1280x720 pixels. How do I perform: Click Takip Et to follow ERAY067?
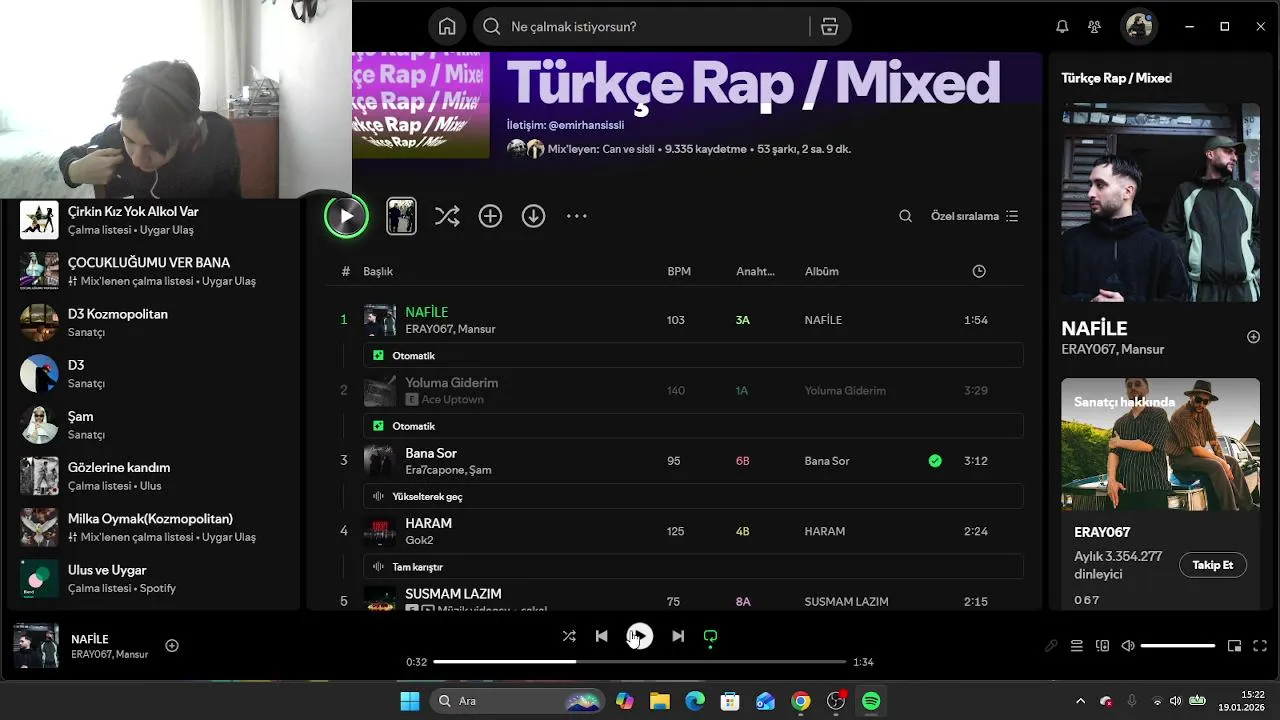[x=1212, y=565]
